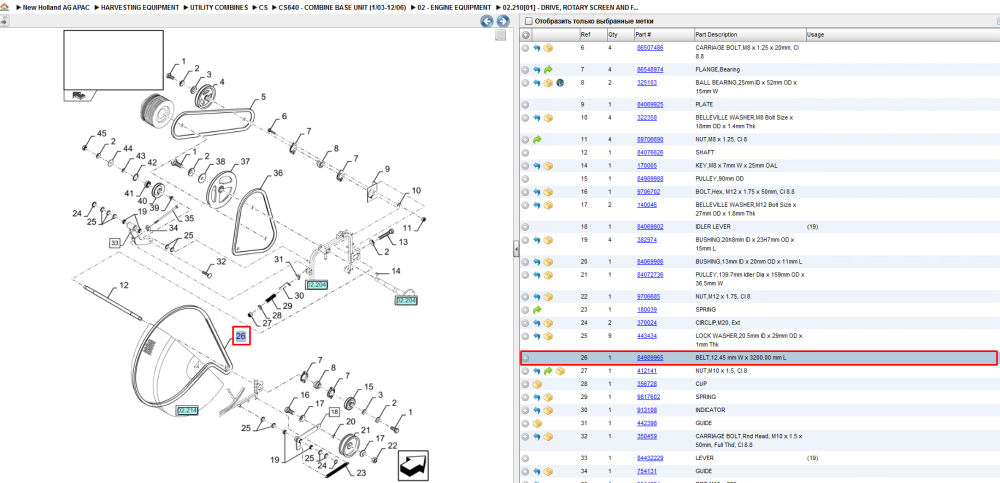Click the blue arrow icon on KEY,M8 row
The image size is (1000, 483).
coord(537,166)
